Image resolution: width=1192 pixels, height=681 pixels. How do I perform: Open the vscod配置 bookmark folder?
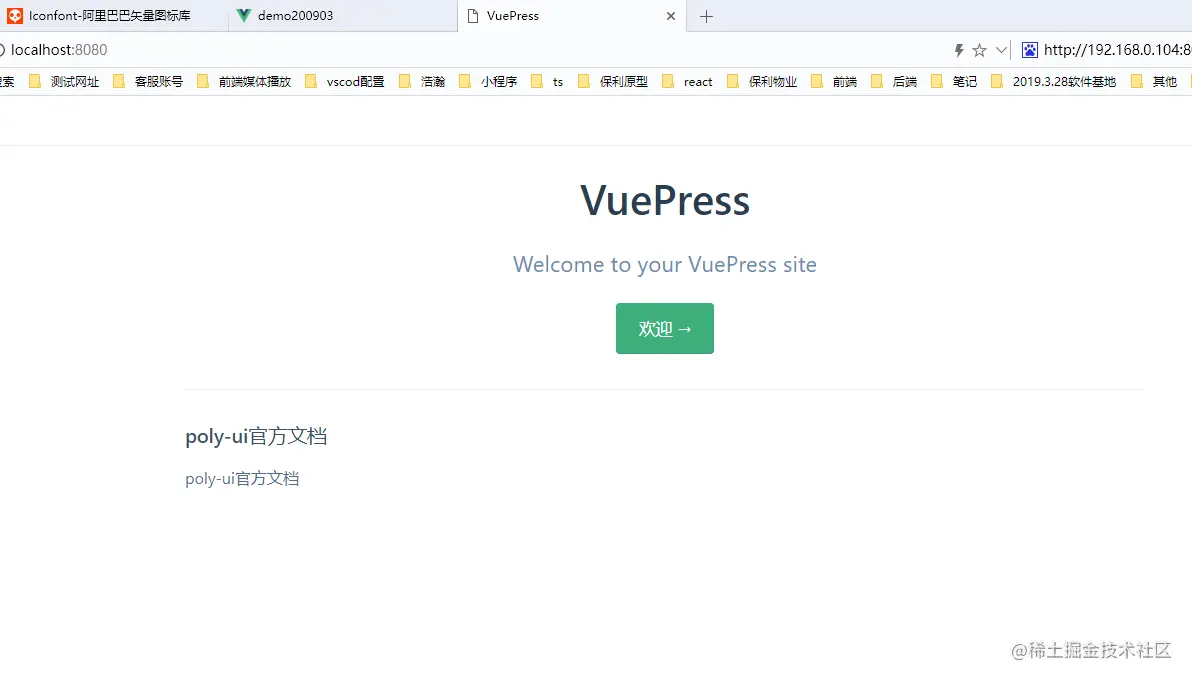(344, 81)
